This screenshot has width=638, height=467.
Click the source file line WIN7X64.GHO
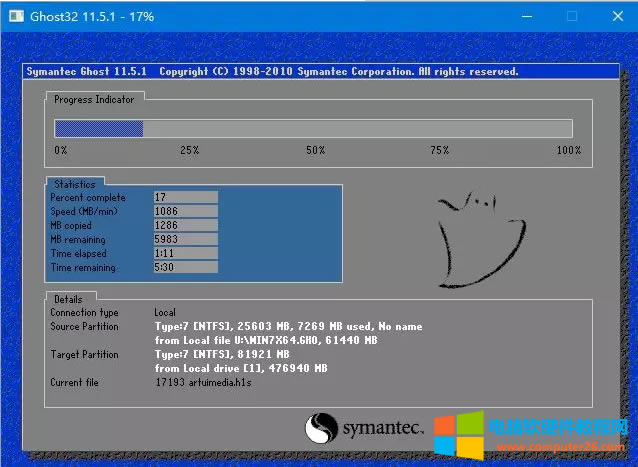click(266, 340)
